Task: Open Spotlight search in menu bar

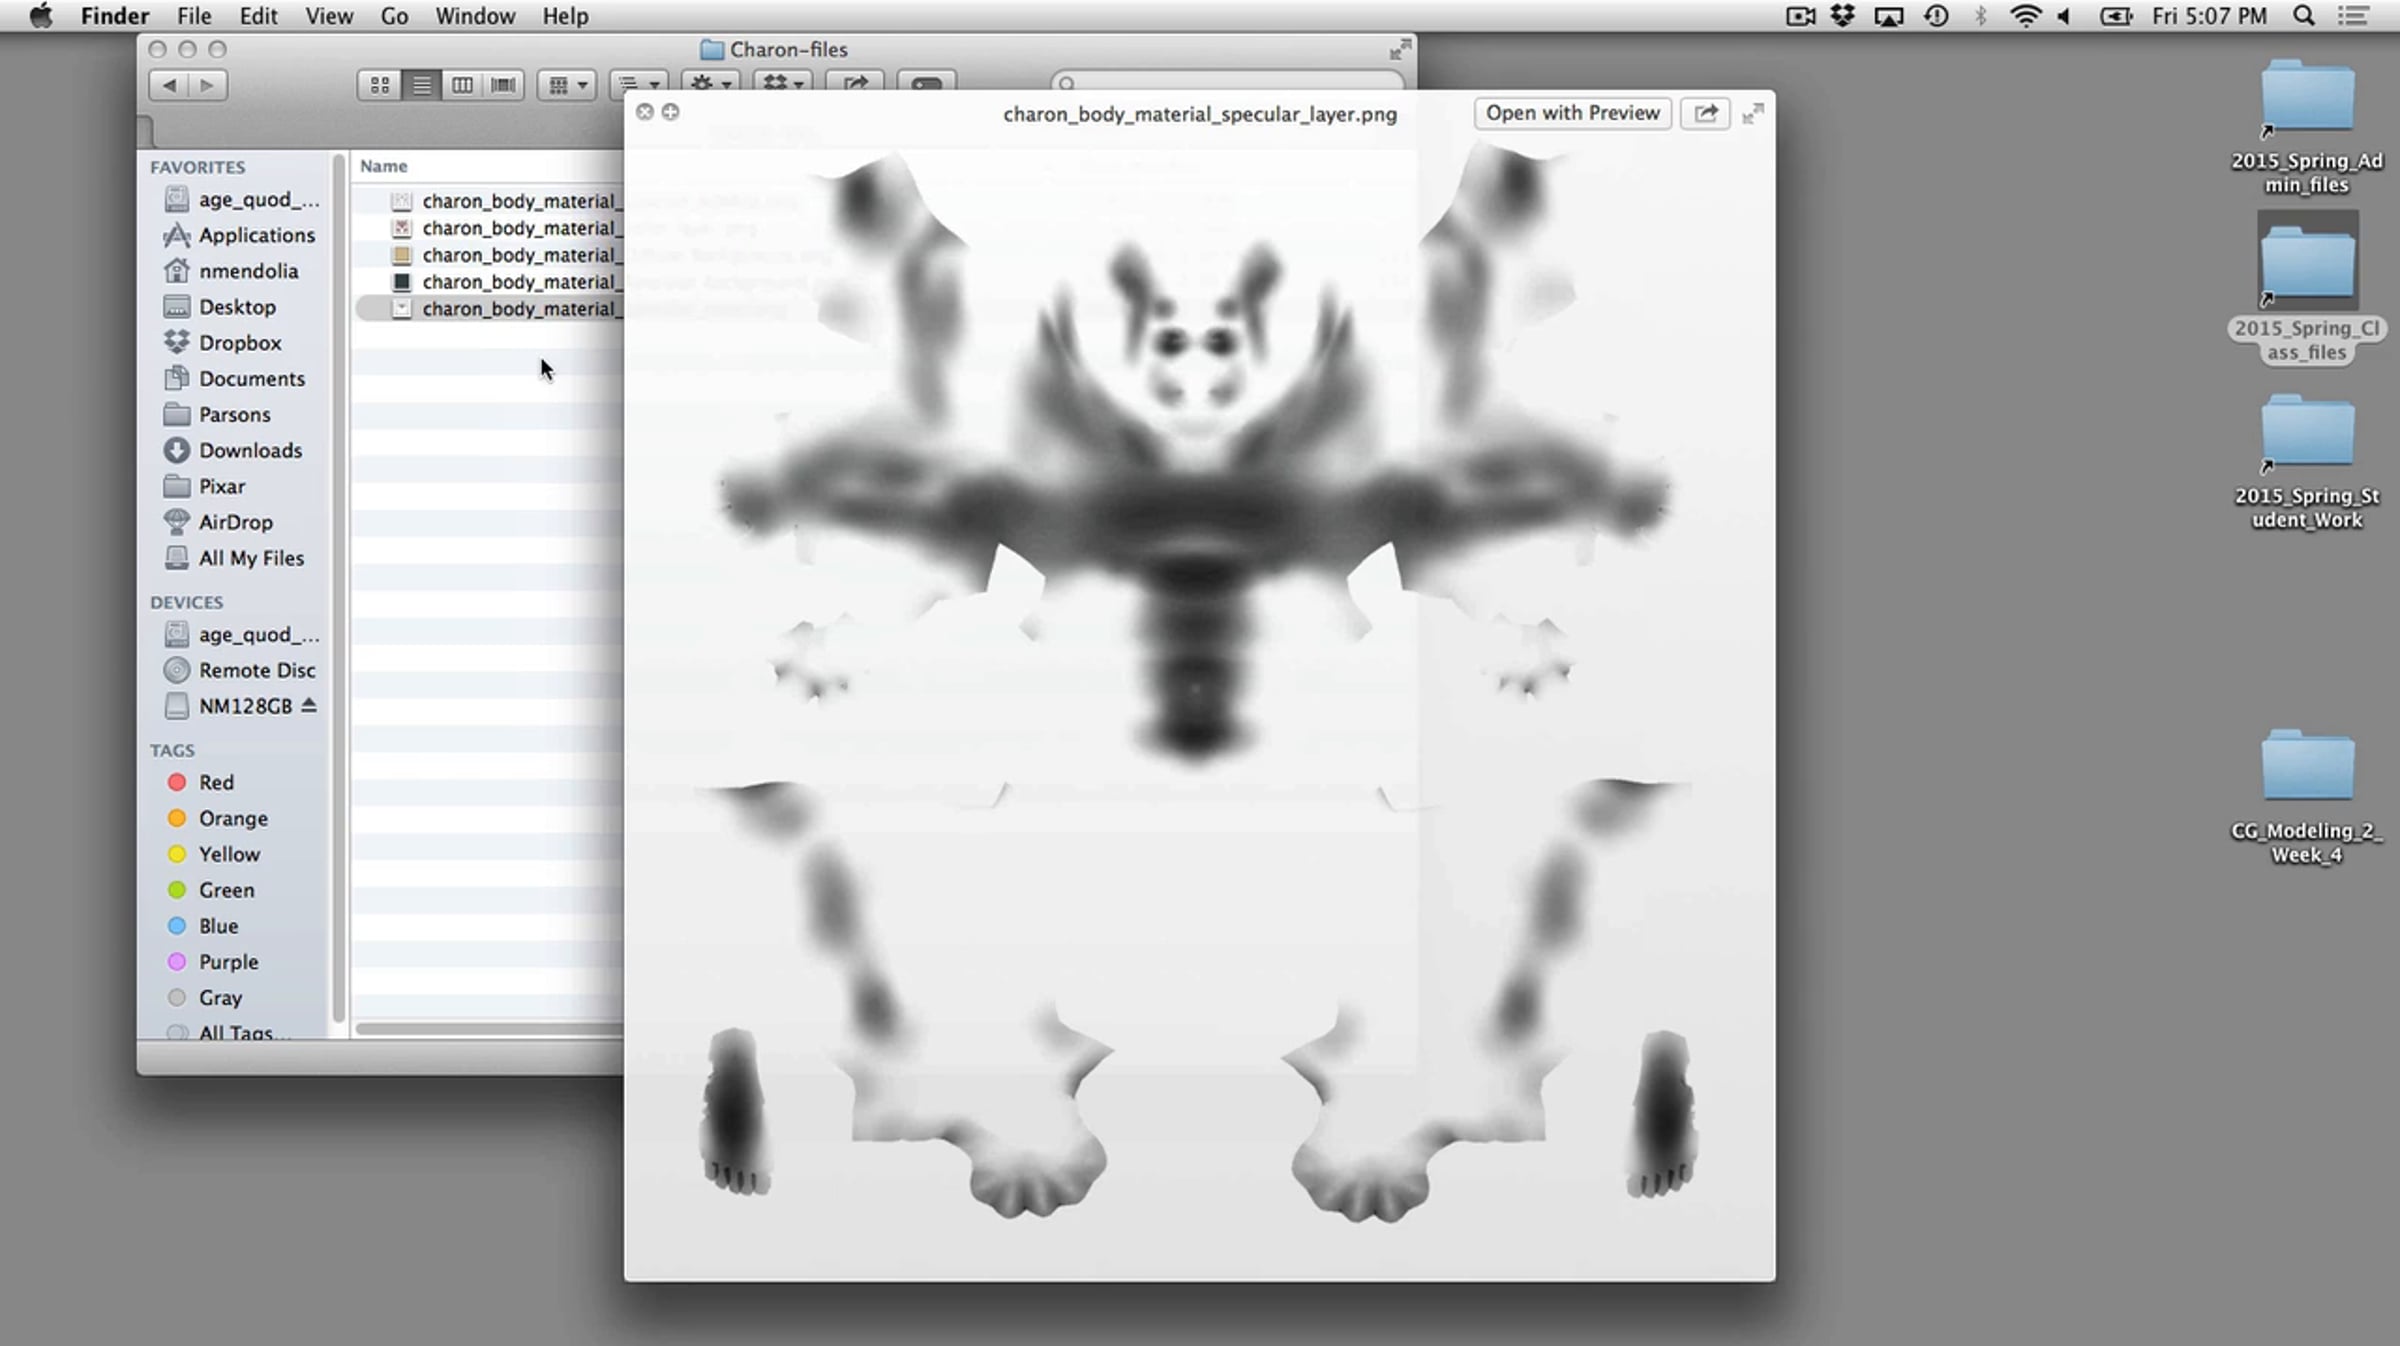Action: [2304, 16]
